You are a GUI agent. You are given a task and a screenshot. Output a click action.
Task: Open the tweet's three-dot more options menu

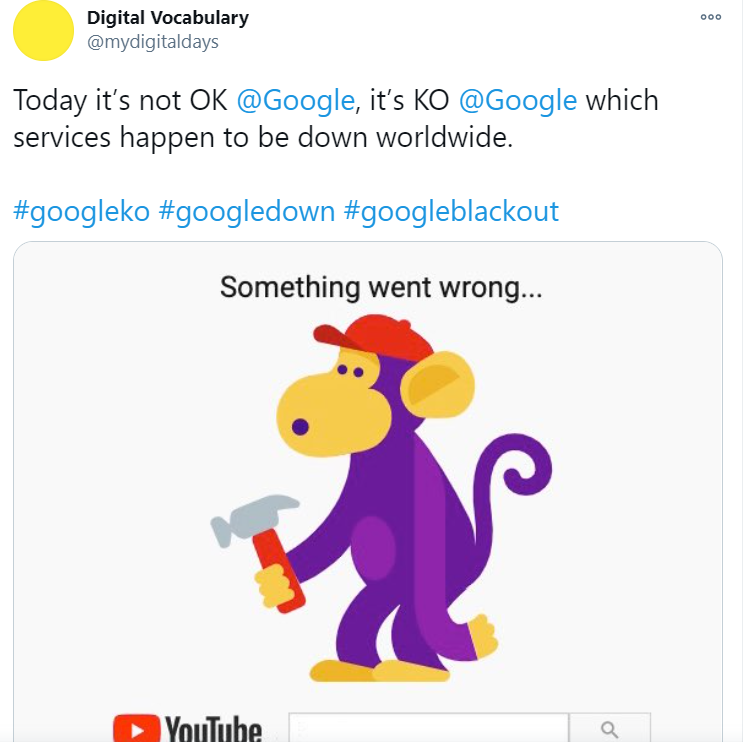pos(711,17)
